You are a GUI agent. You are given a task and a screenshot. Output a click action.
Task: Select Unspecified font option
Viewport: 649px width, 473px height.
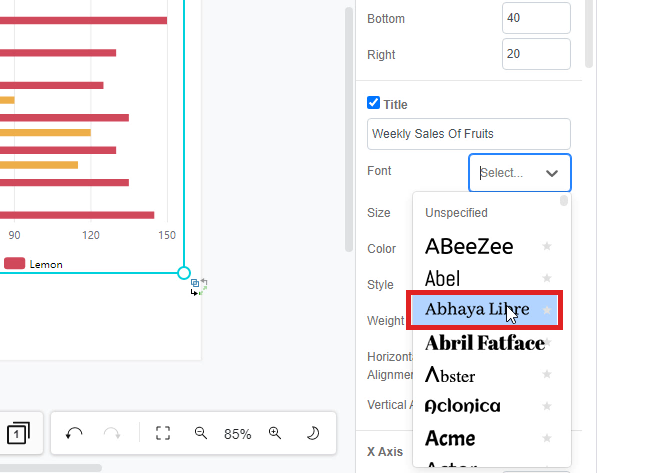pos(457,213)
